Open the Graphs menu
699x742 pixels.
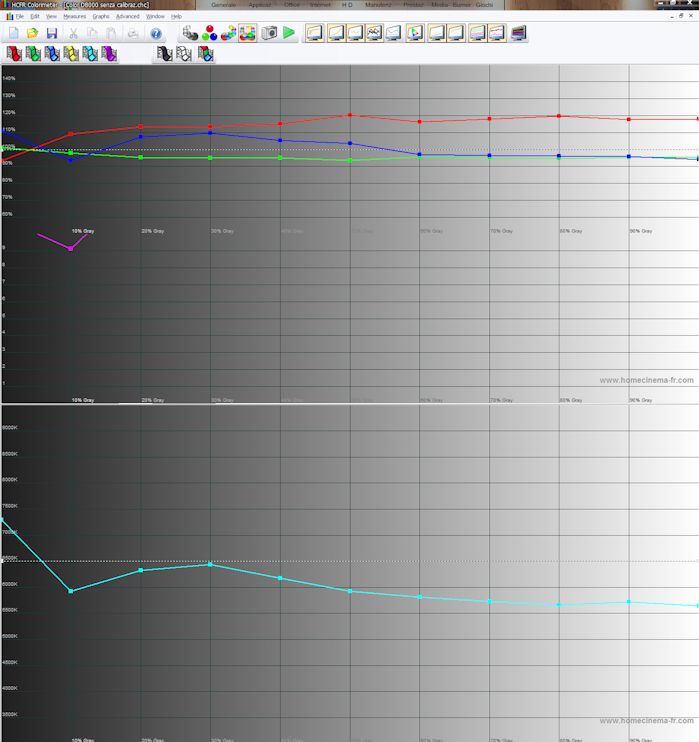coord(101,16)
